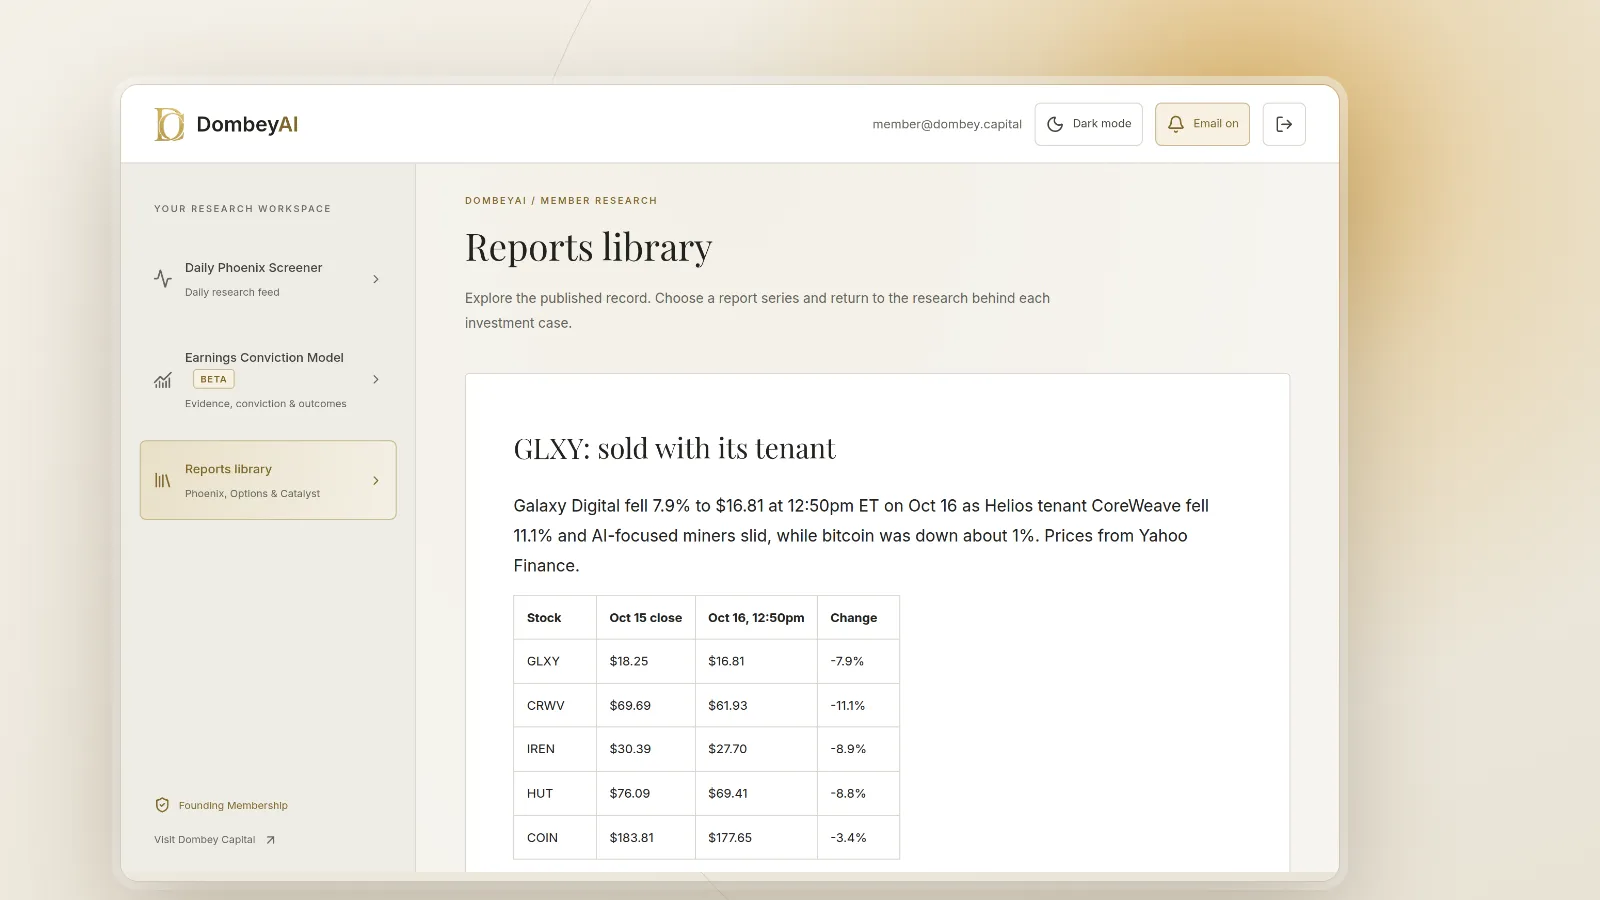1600x900 pixels.
Task: Click the -8.9% change for IREN
Action: (848, 749)
